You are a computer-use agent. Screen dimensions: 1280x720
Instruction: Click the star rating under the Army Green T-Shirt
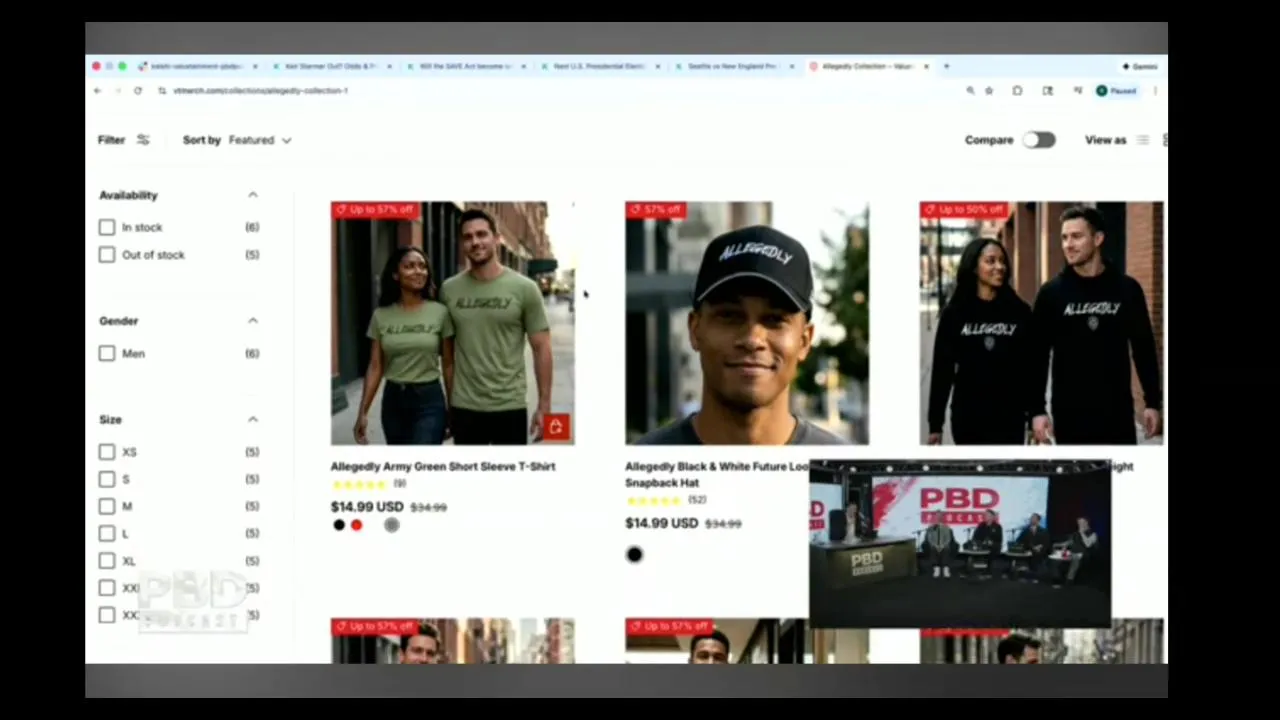[359, 484]
